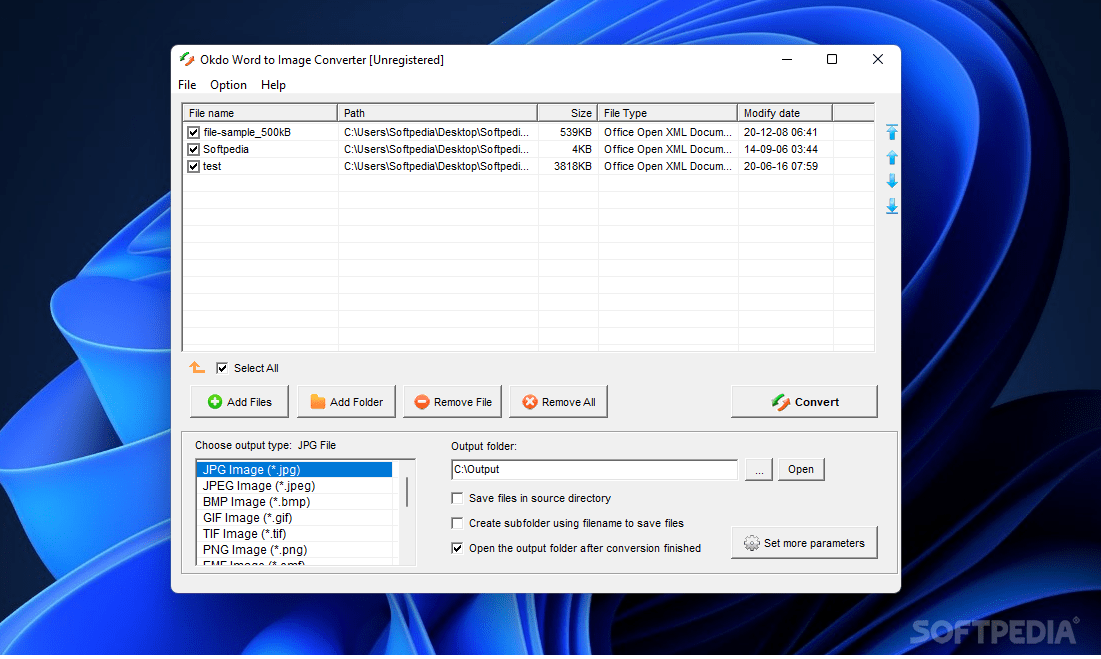Screen dimensions: 1101x659
Task: Click the move-to-bottom arrow icon
Action: click(892, 206)
